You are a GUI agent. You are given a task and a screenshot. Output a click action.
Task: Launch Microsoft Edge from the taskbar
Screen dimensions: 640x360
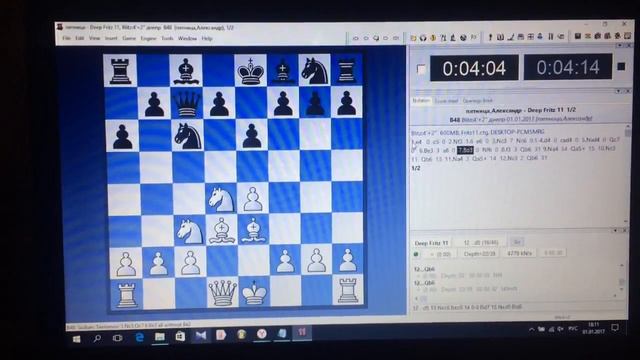tap(139, 337)
